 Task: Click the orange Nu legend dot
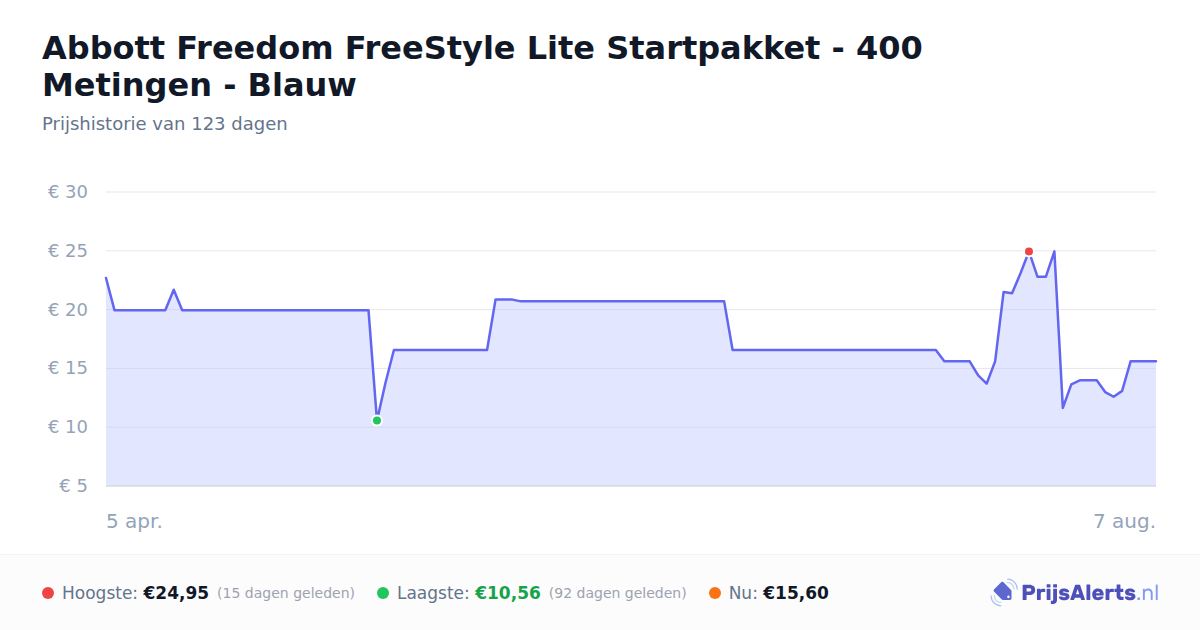[714, 593]
